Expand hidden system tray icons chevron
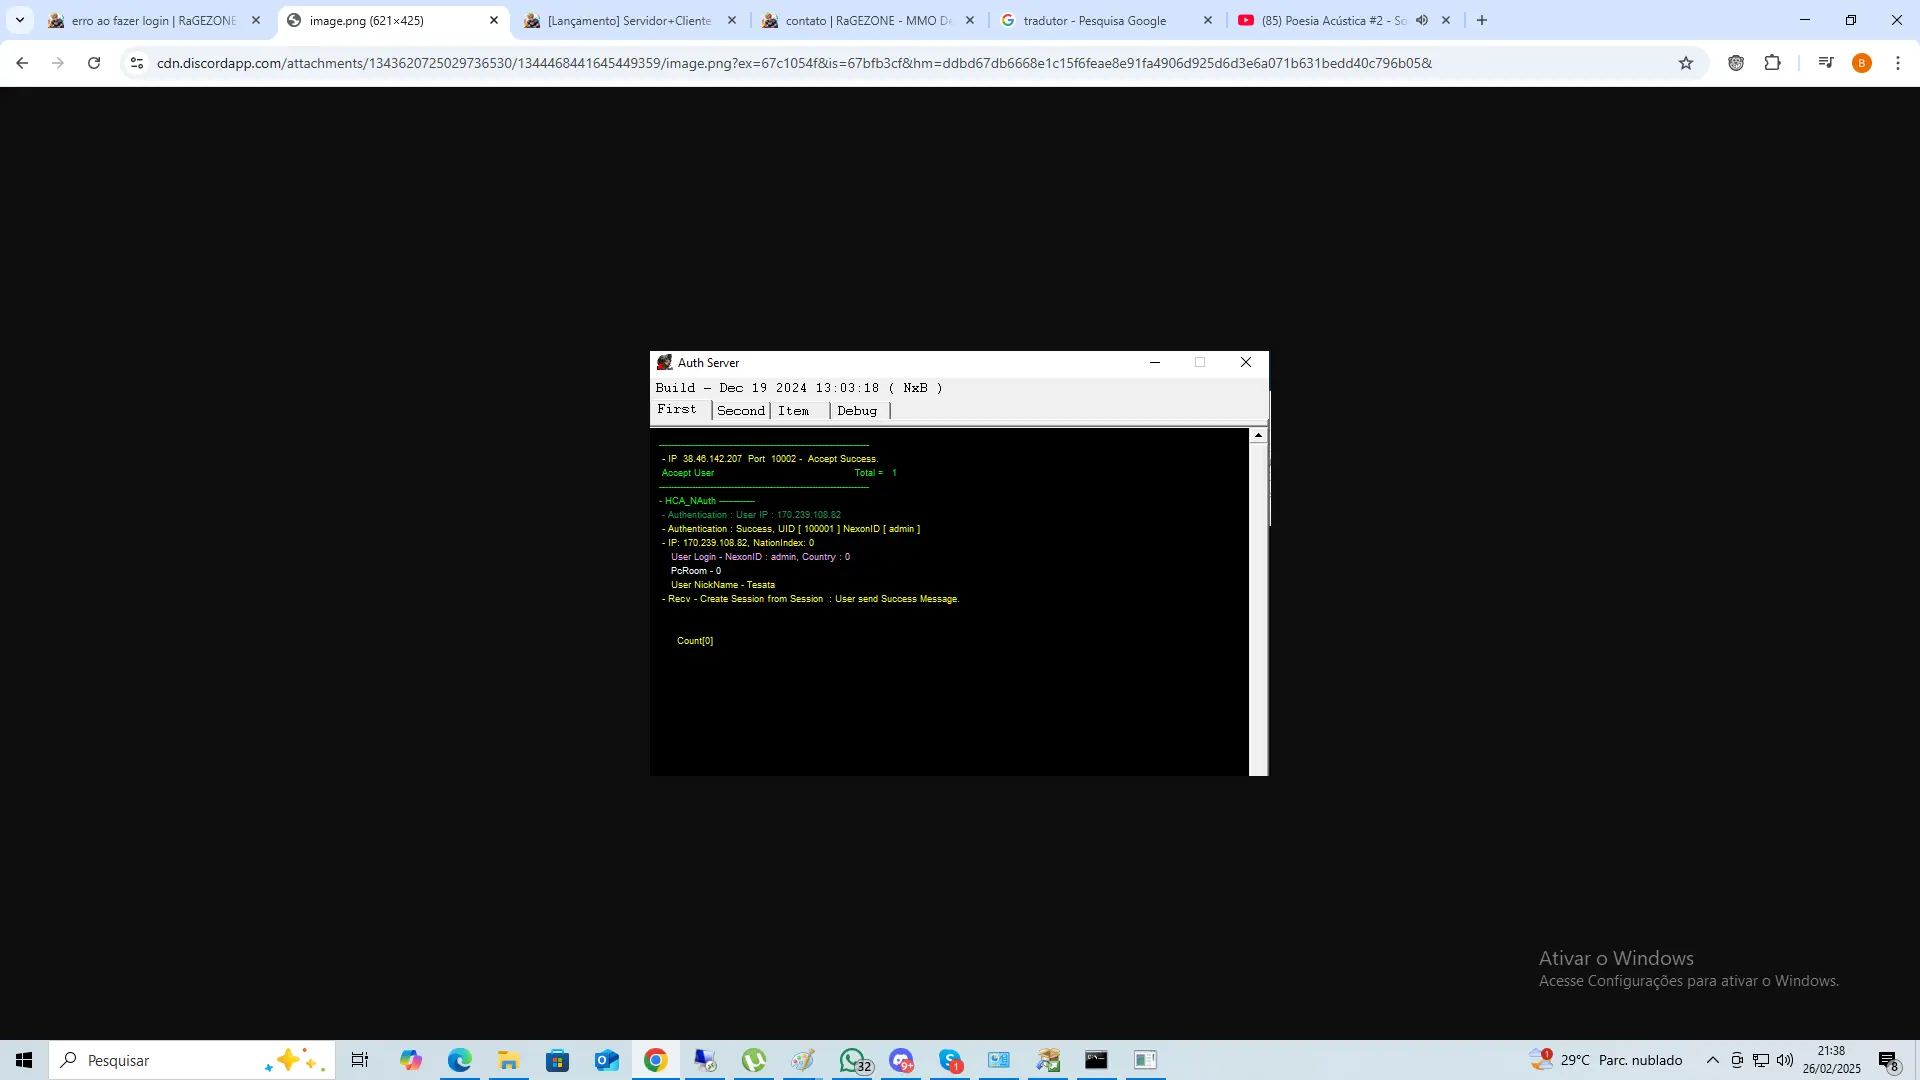The width and height of the screenshot is (1920, 1080). (1713, 1060)
